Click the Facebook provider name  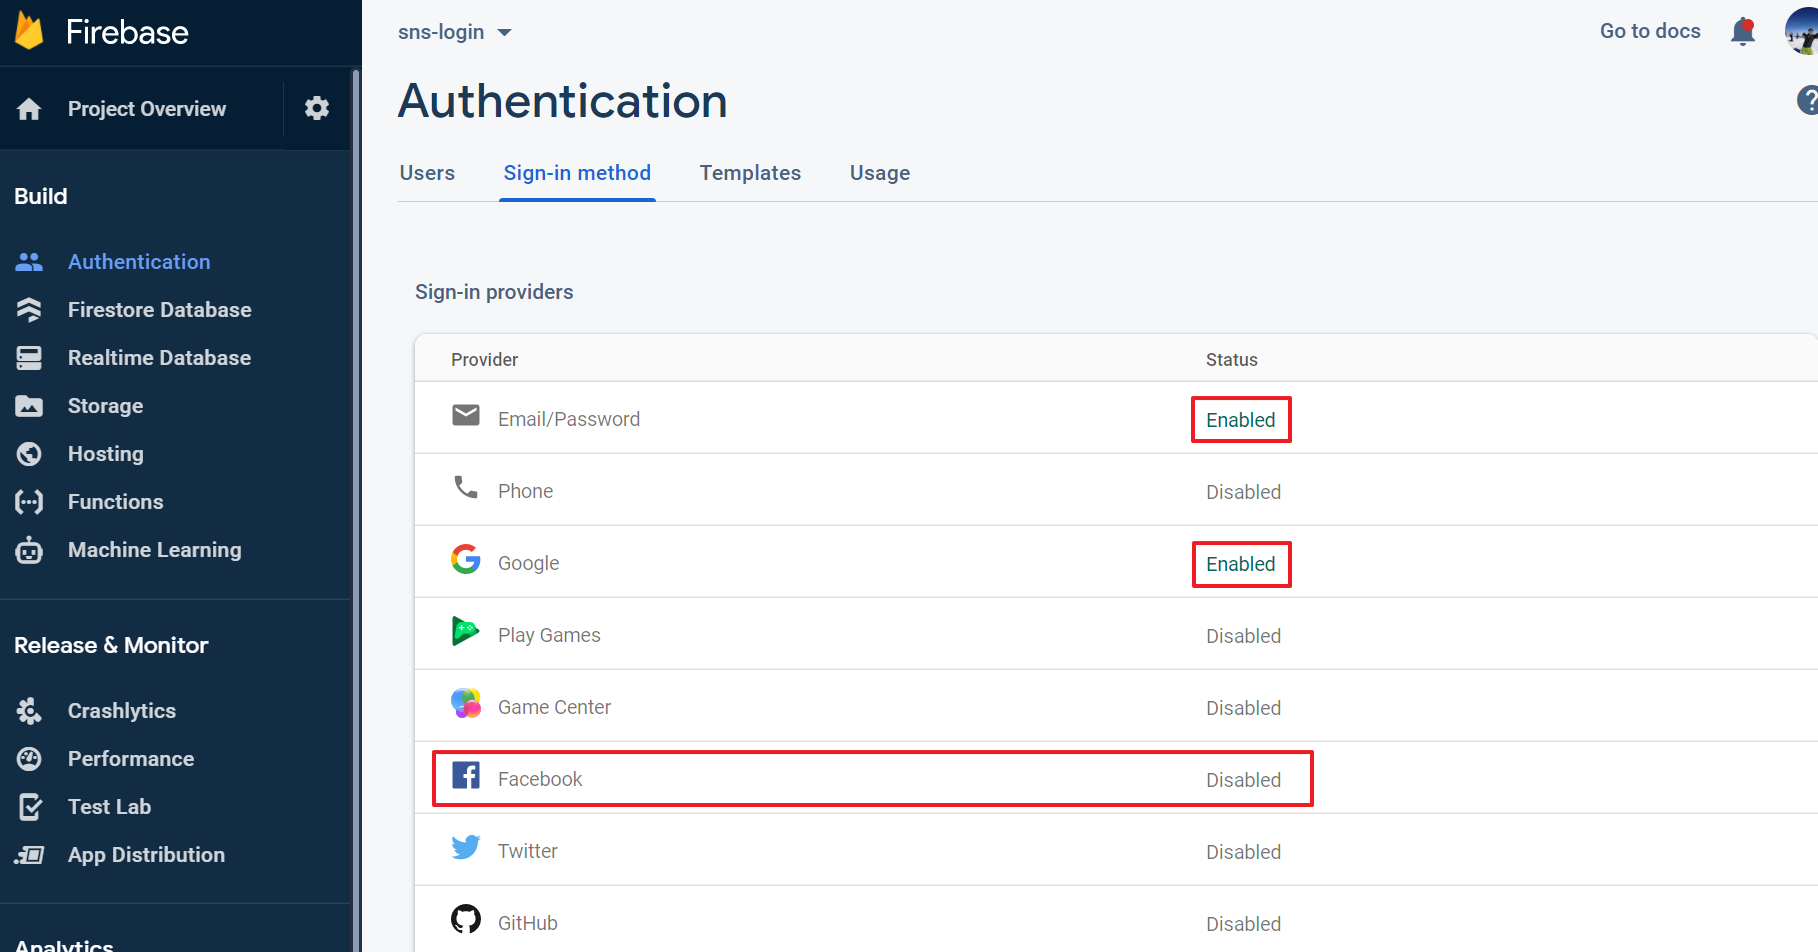click(540, 779)
